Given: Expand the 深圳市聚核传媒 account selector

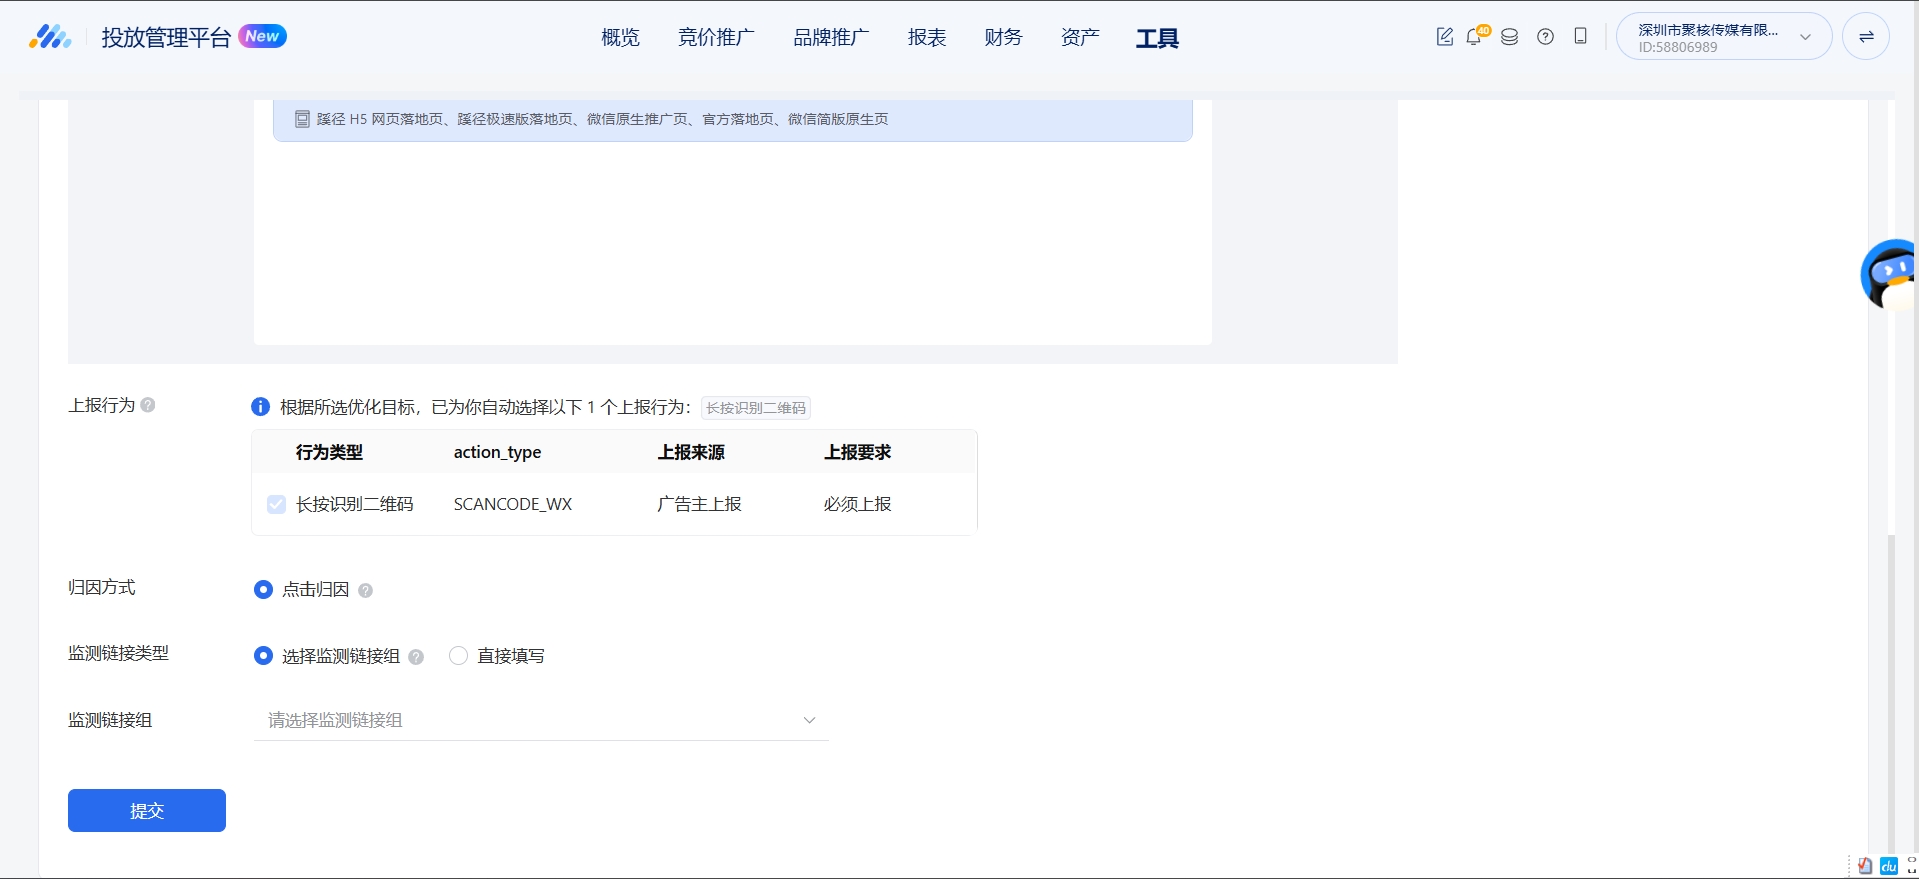Looking at the screenshot, I should click(1724, 37).
